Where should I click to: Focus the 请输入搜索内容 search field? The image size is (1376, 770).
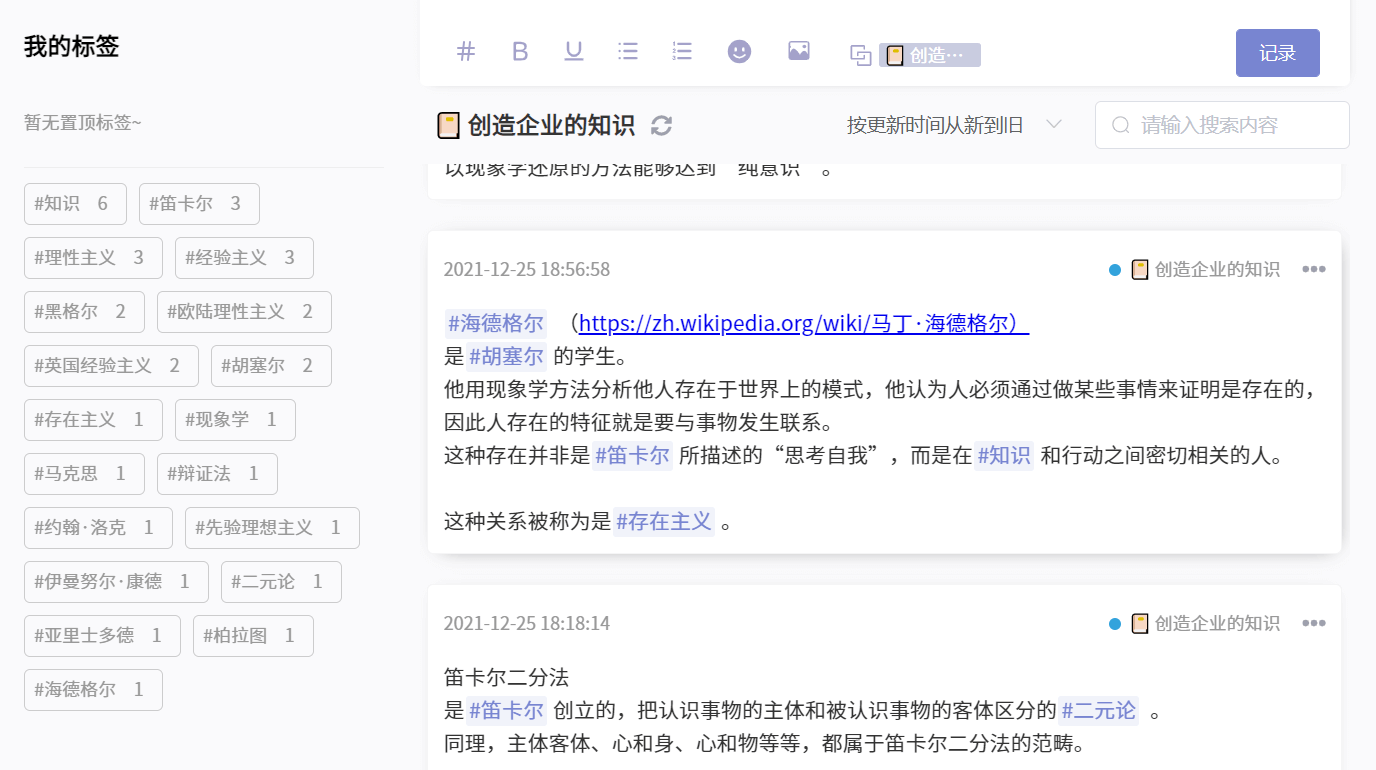tap(1222, 125)
